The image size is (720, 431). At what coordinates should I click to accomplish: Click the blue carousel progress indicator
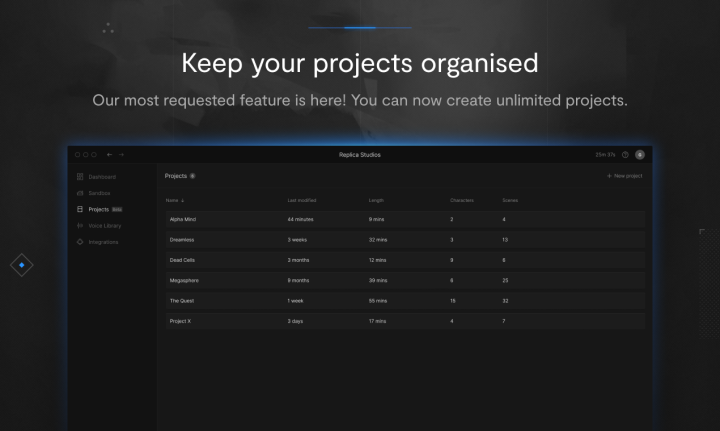(360, 28)
